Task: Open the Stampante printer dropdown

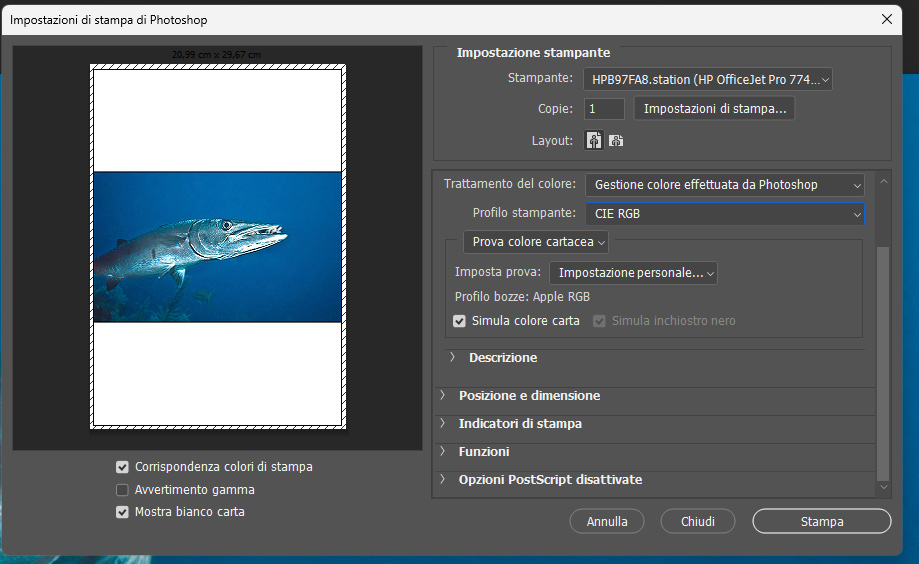Action: tap(708, 79)
